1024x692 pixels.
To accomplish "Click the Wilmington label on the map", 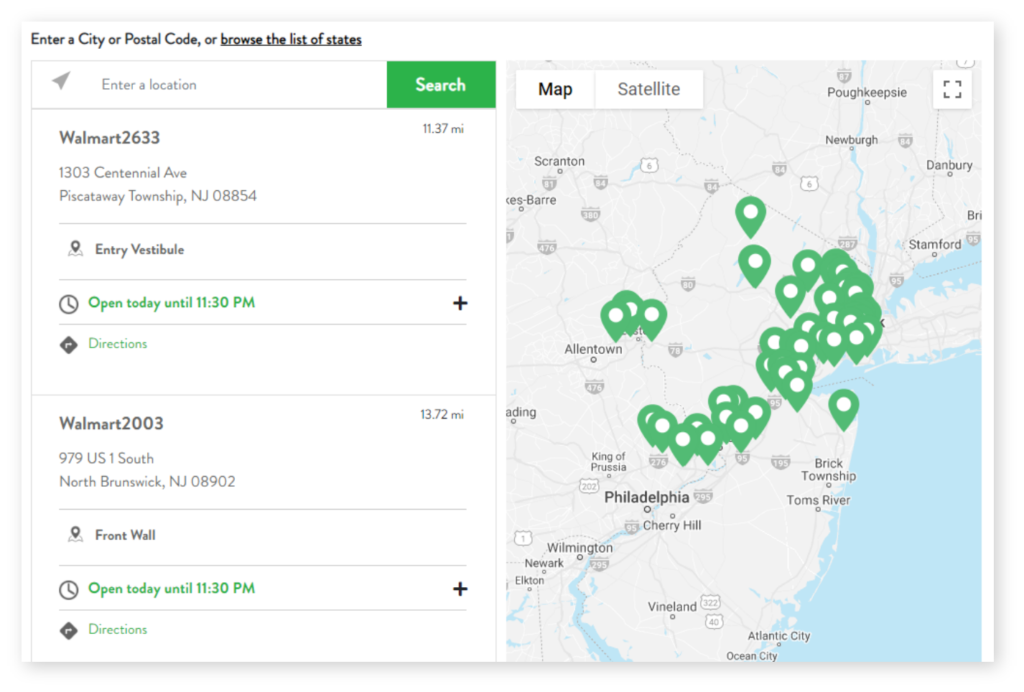I will click(580, 548).
